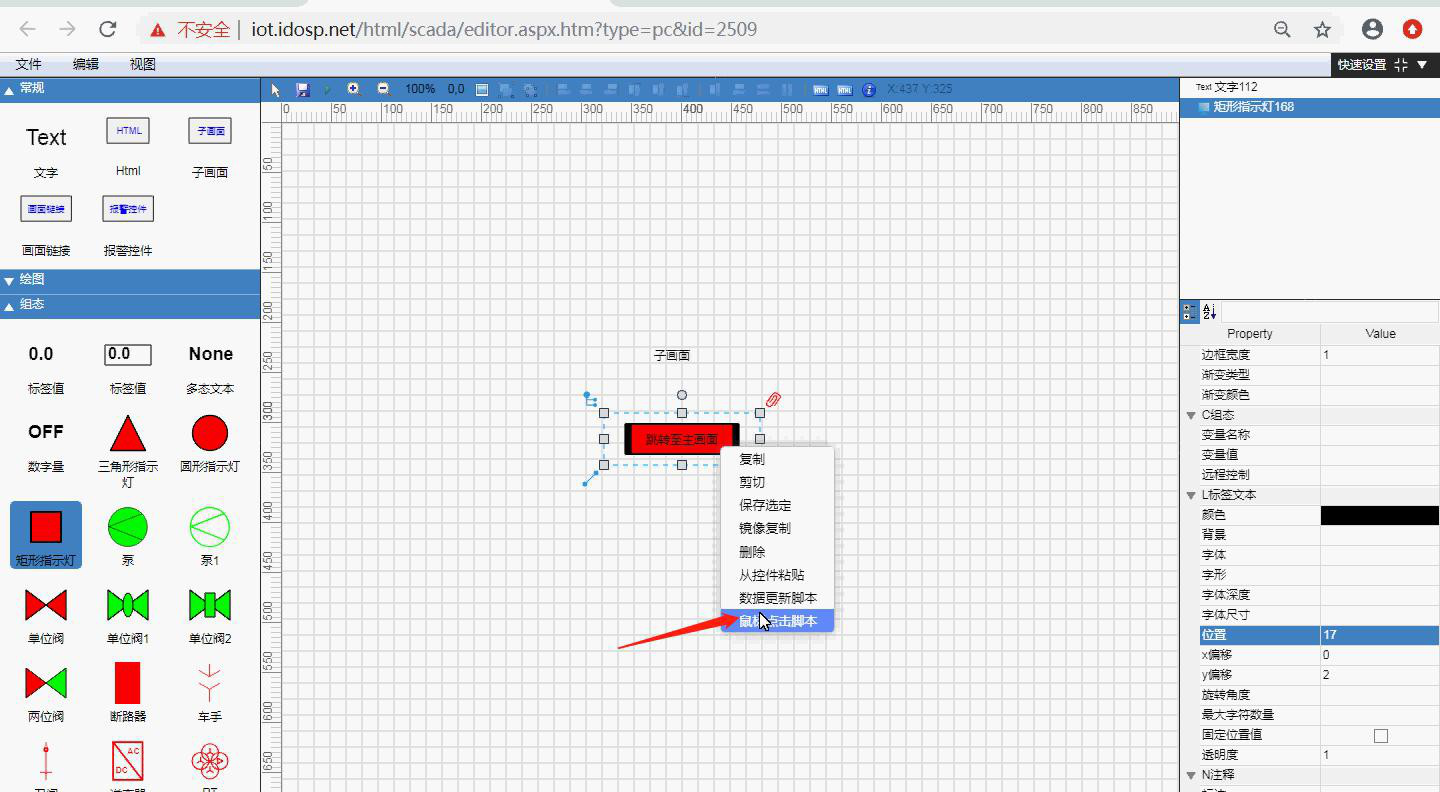Screen dimensions: 1440x792
Task: Click the blue info icon in toolbar
Action: [x=869, y=90]
